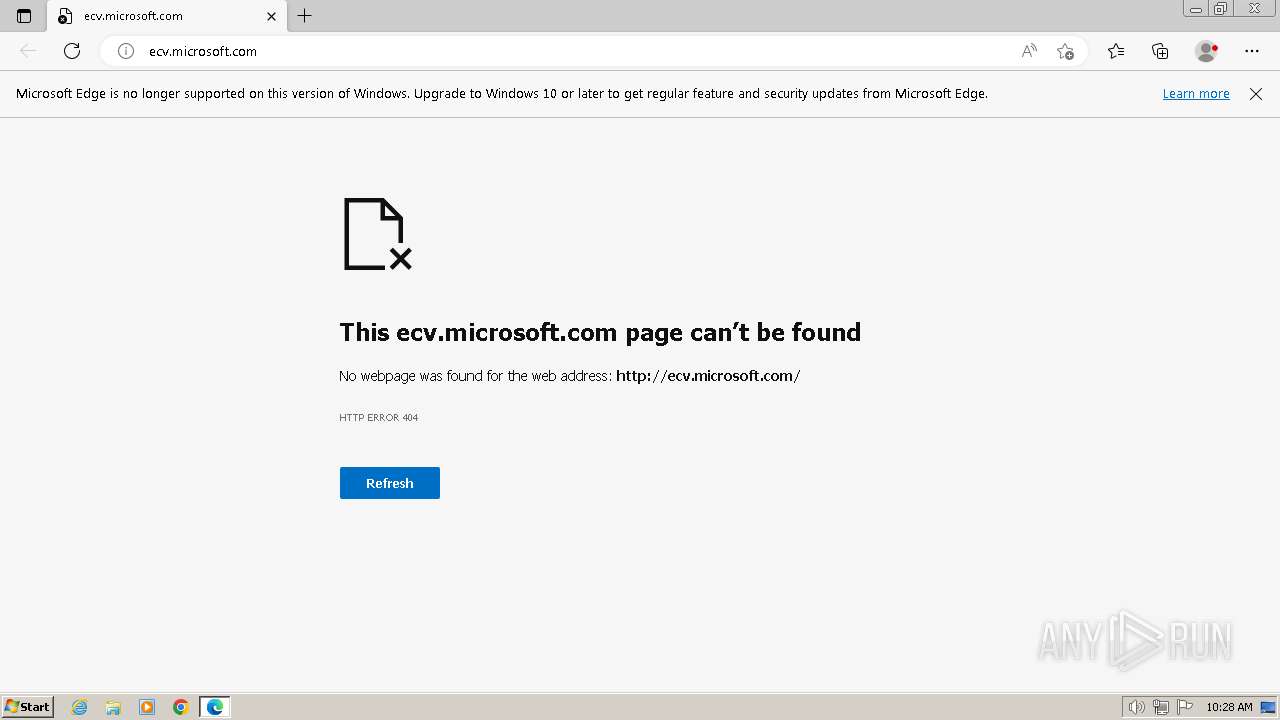Minimize the Edge browser window

pos(1196,9)
